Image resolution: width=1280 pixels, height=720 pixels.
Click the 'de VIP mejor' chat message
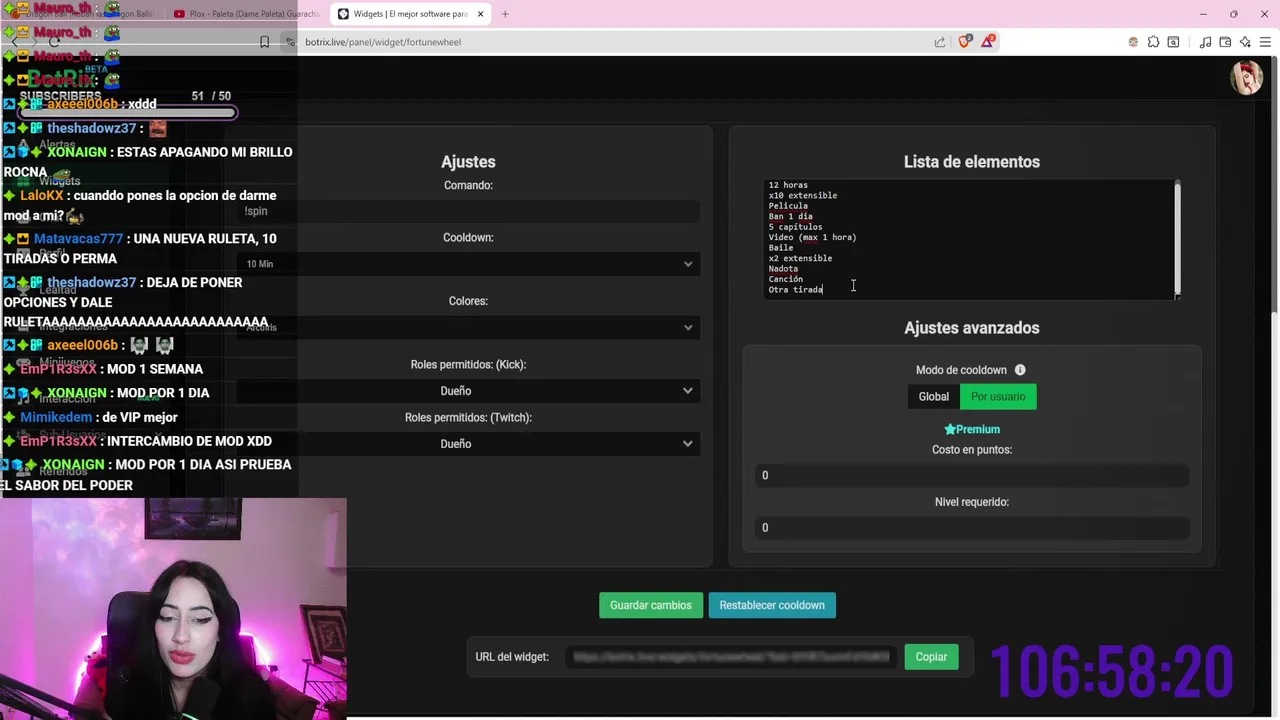(138, 417)
